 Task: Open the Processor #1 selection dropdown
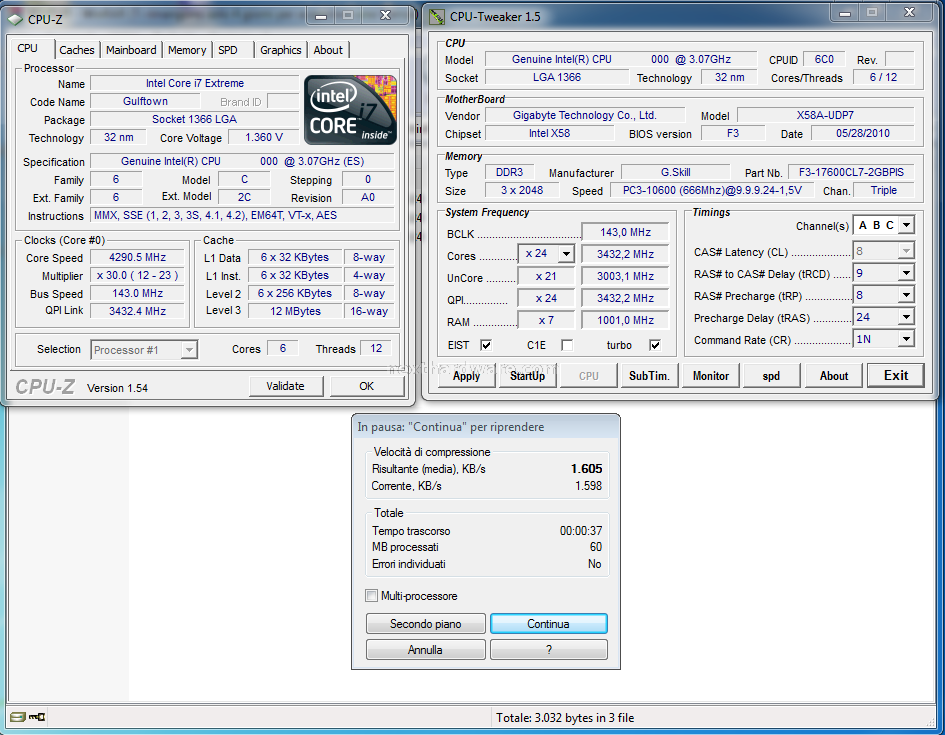click(189, 350)
